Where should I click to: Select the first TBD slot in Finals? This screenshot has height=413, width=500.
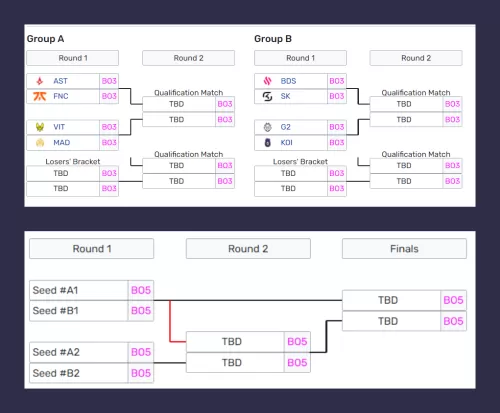tap(392, 300)
